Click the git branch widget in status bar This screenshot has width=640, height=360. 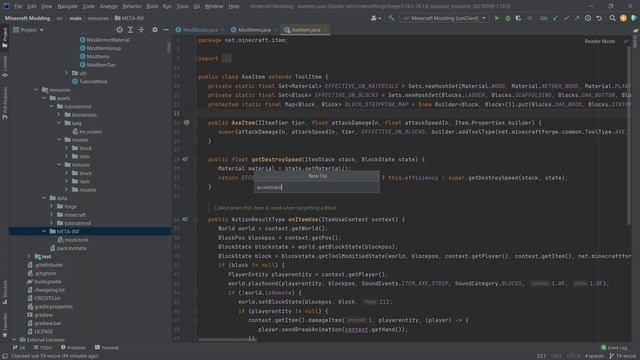coord(622,356)
